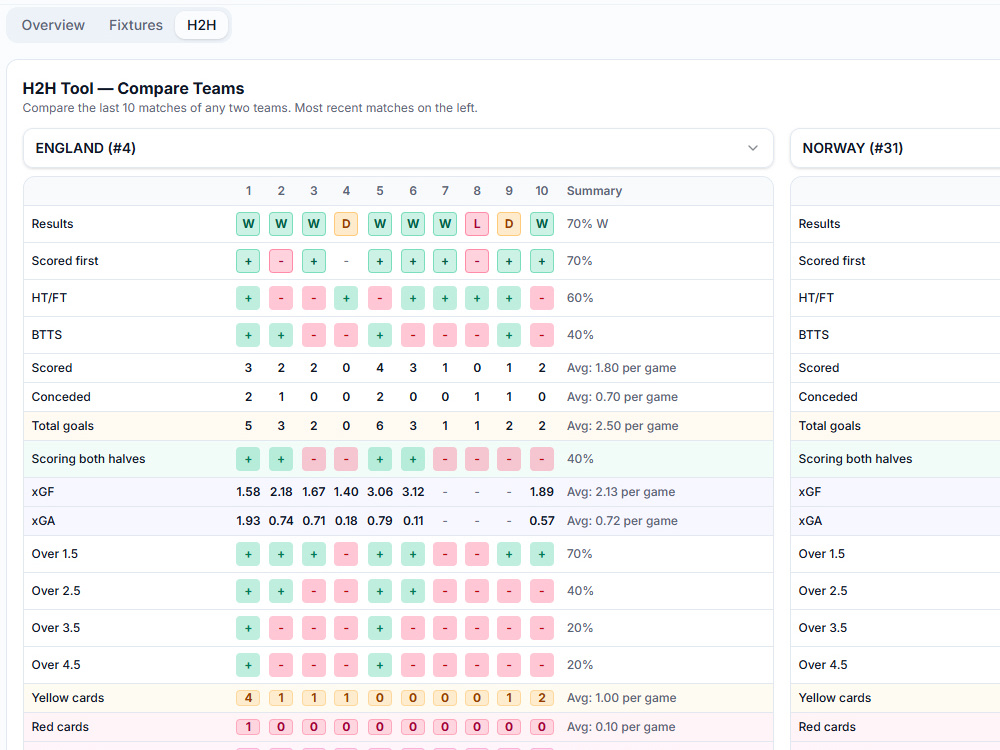Expand the ENGLAND (#4) team dropdown
This screenshot has width=1000, height=750.
(398, 148)
